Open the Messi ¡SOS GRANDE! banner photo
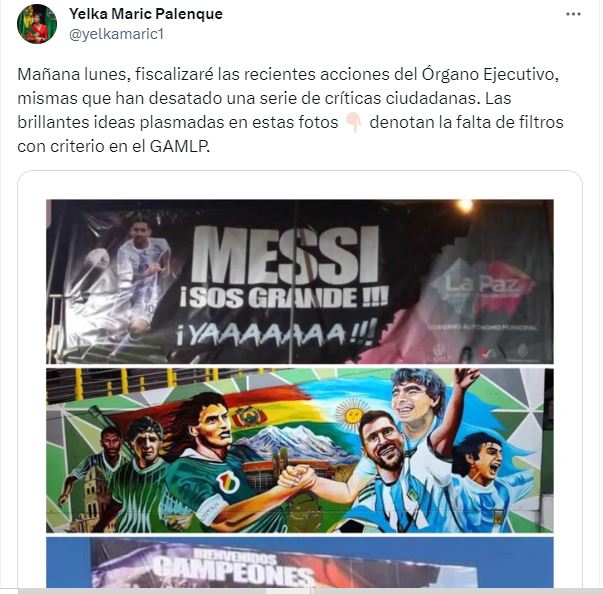This screenshot has height=594, width=603. tap(300, 282)
